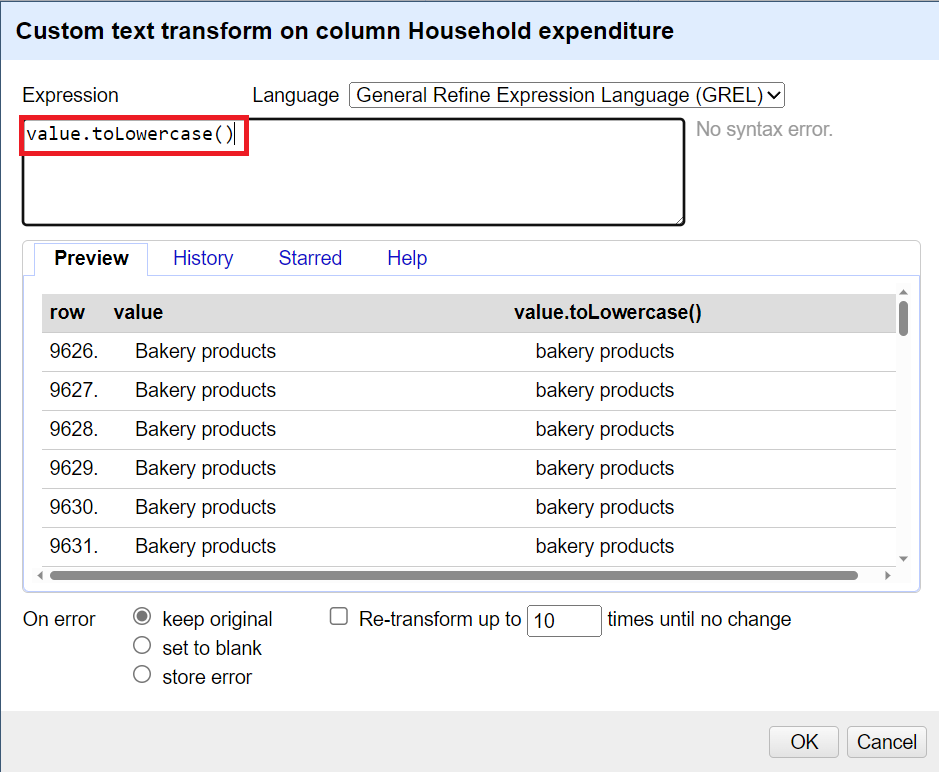Switch to the History tab

click(x=203, y=258)
